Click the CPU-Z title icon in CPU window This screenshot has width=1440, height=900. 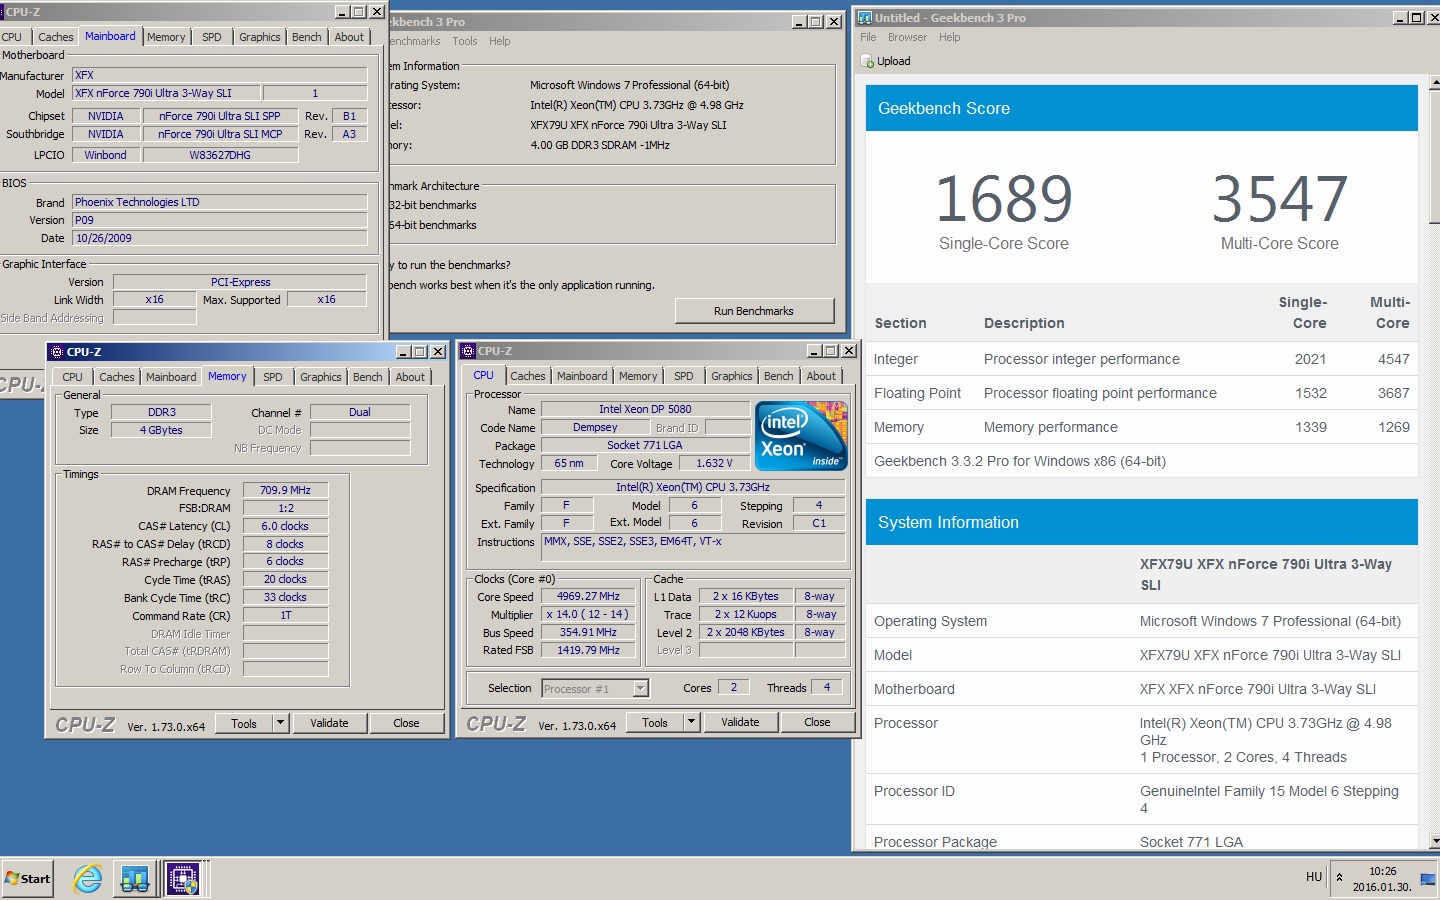tap(468, 351)
